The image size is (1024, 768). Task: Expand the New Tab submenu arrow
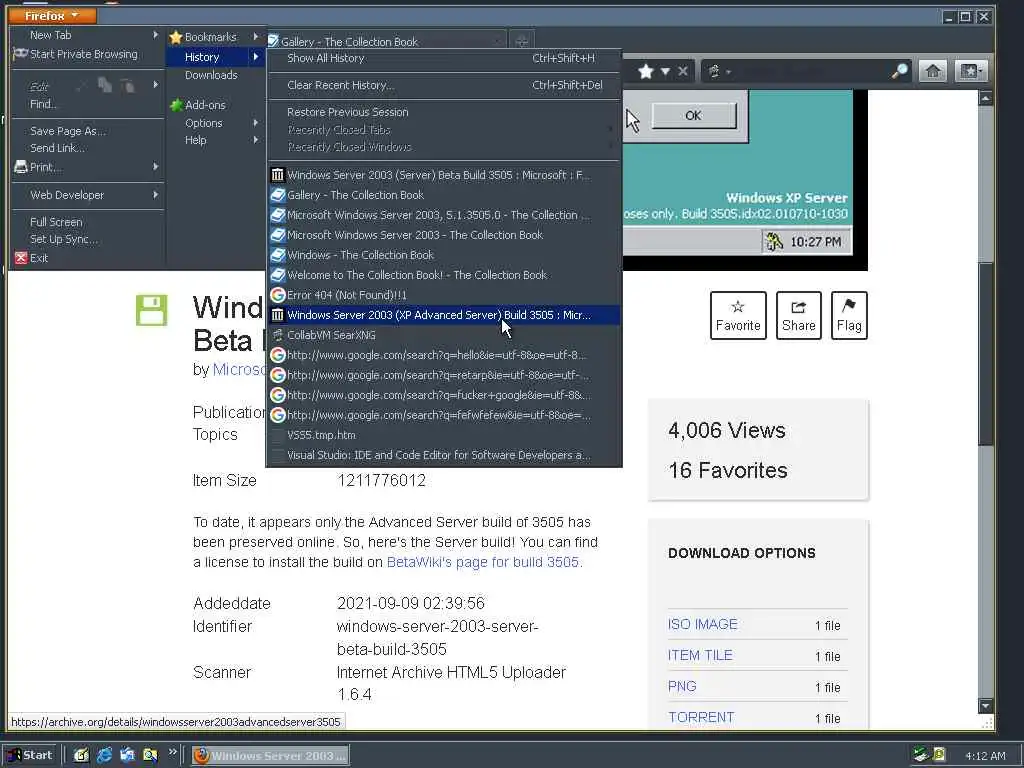click(x=155, y=35)
